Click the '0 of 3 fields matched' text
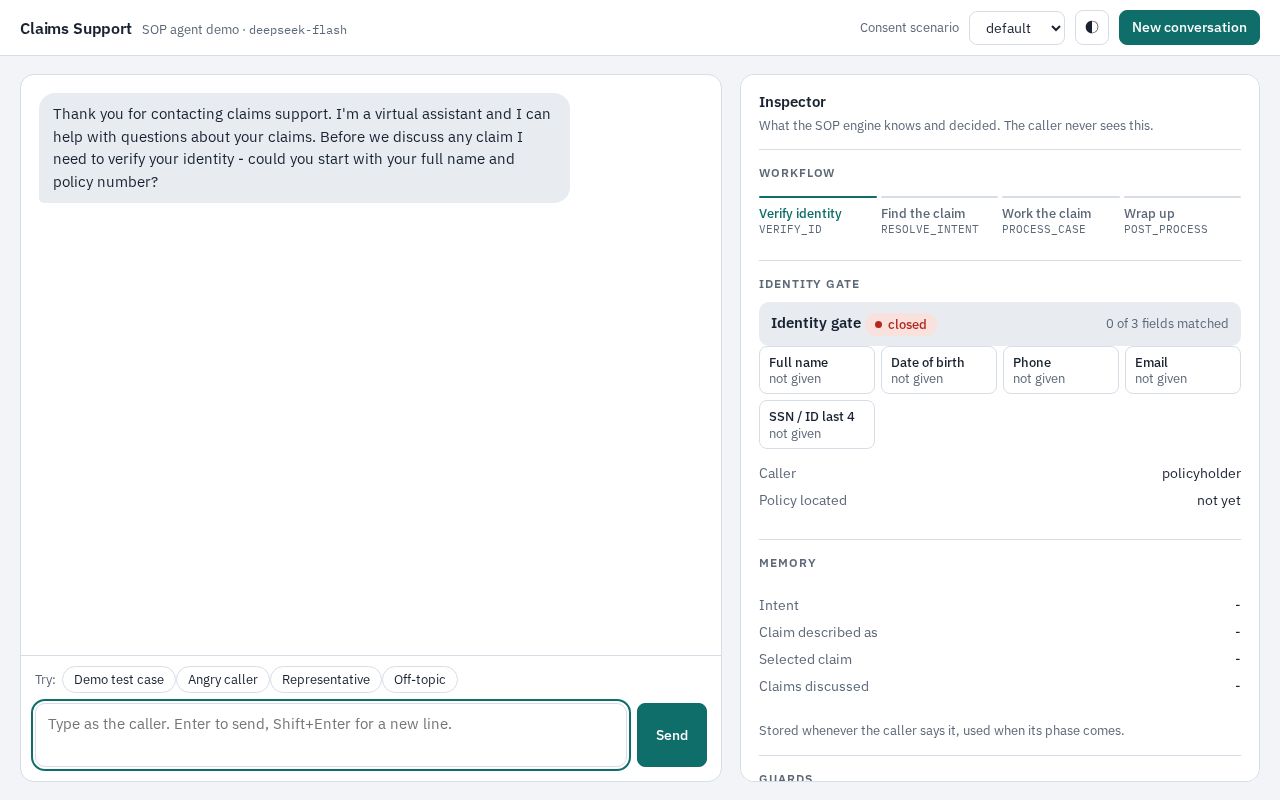The image size is (1280, 800). tap(1167, 324)
